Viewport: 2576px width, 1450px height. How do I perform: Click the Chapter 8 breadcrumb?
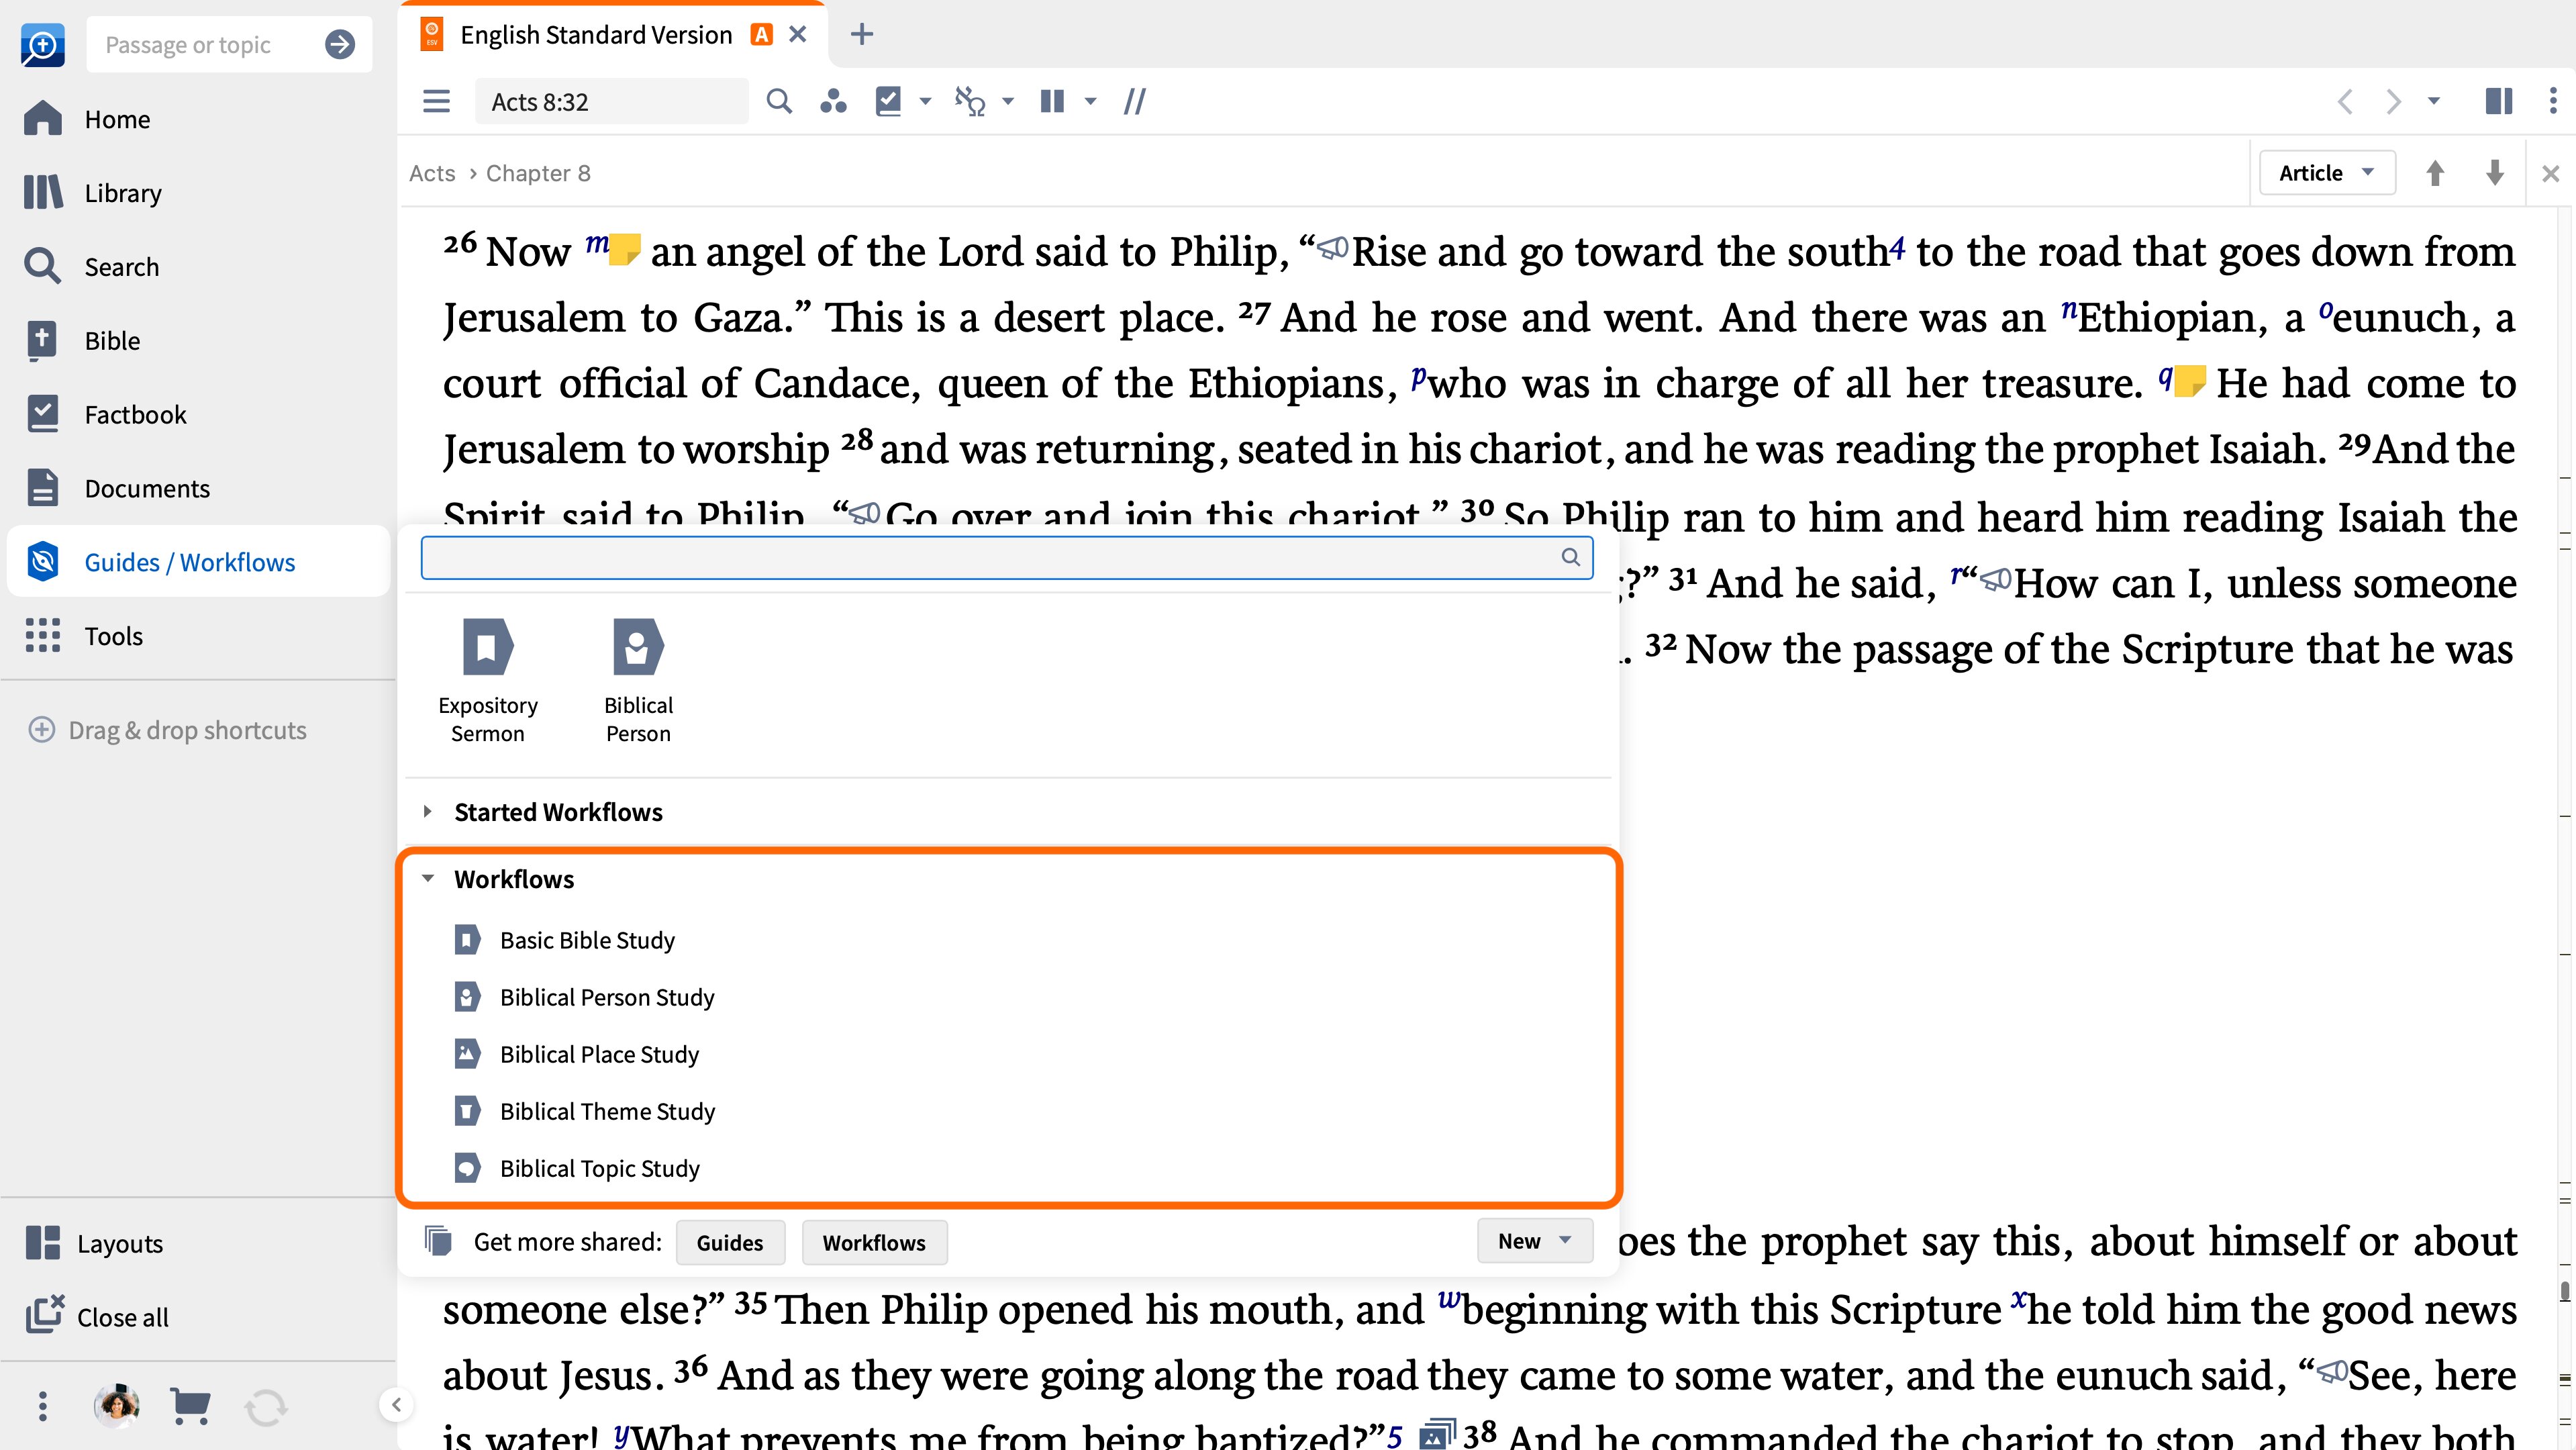pyautogui.click(x=538, y=173)
